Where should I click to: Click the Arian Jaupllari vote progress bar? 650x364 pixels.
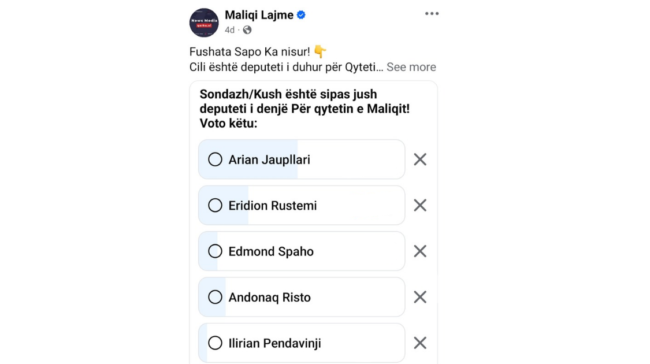pyautogui.click(x=302, y=159)
